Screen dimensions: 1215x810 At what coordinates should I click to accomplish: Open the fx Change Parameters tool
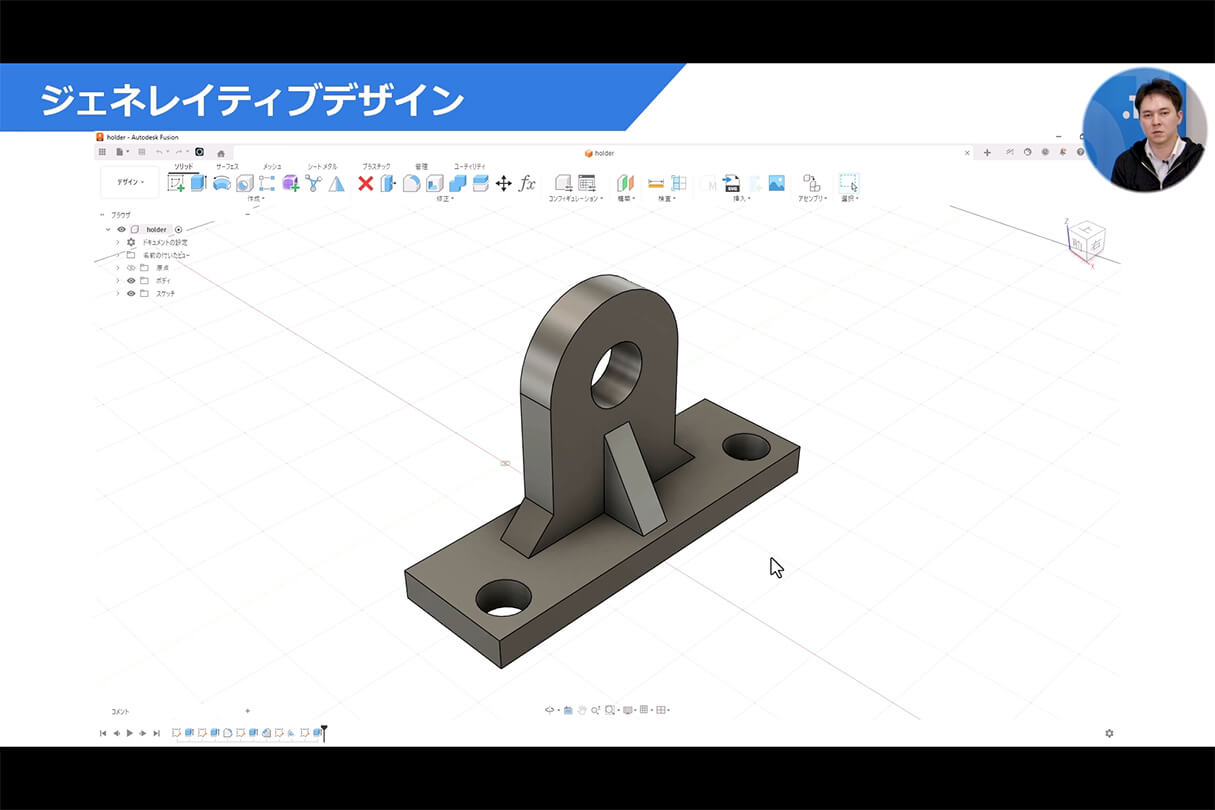[528, 183]
